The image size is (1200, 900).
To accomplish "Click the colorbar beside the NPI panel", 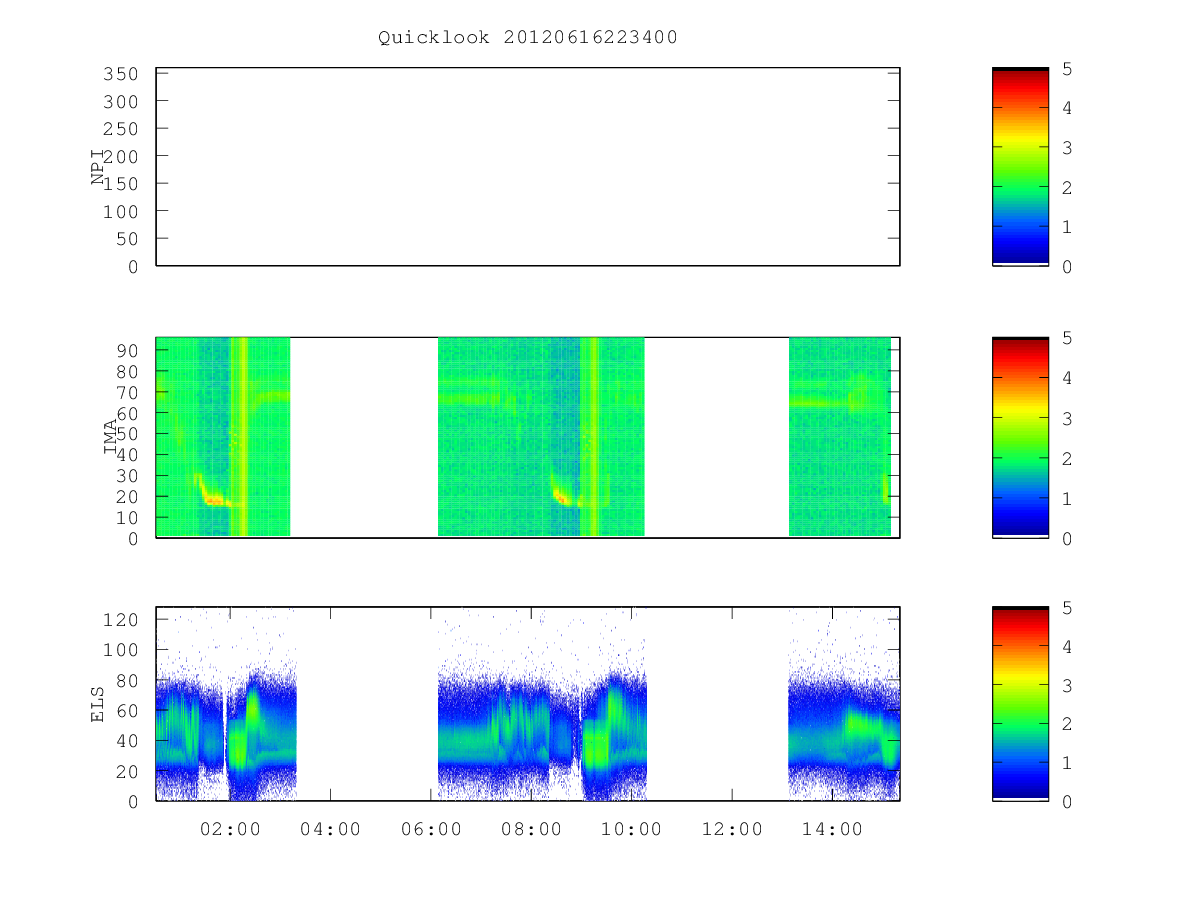I will click(1020, 167).
